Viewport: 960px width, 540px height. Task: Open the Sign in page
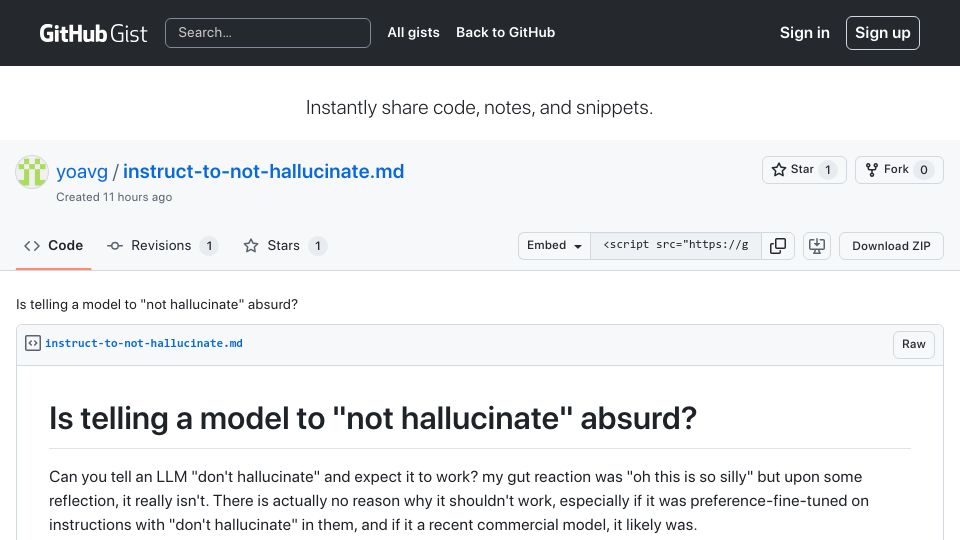(804, 33)
